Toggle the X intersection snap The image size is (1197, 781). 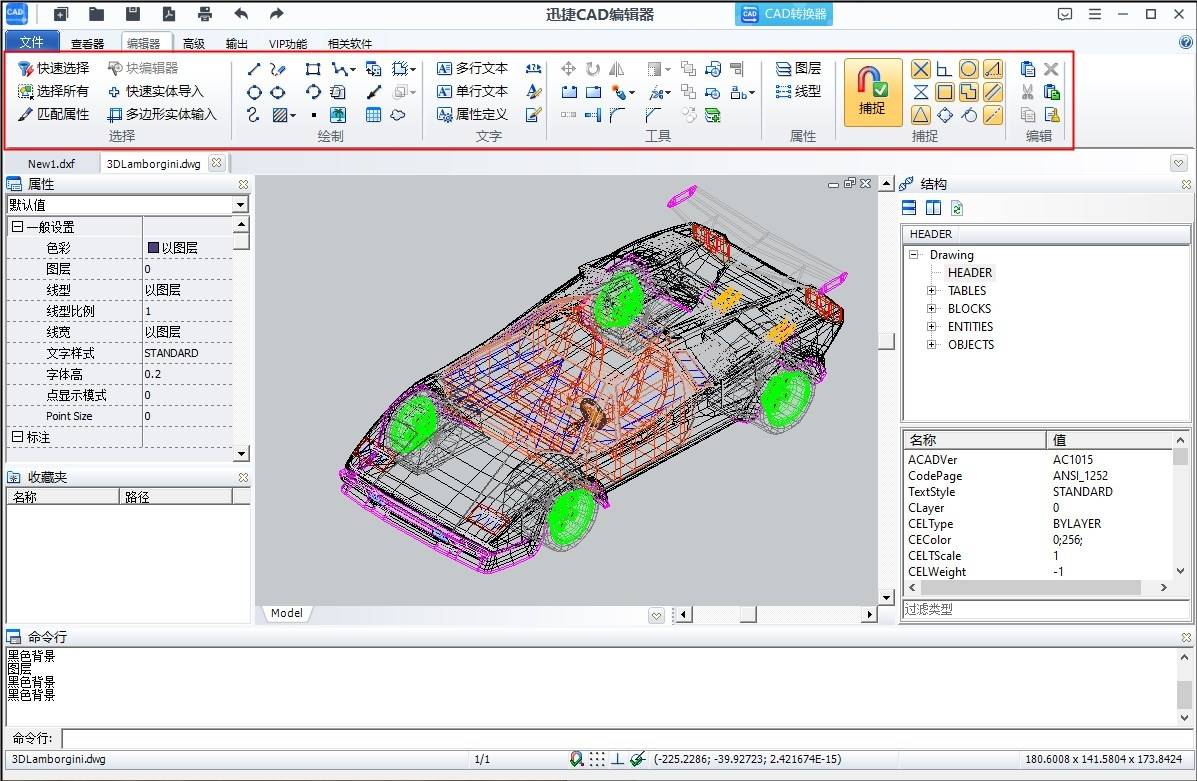point(921,69)
